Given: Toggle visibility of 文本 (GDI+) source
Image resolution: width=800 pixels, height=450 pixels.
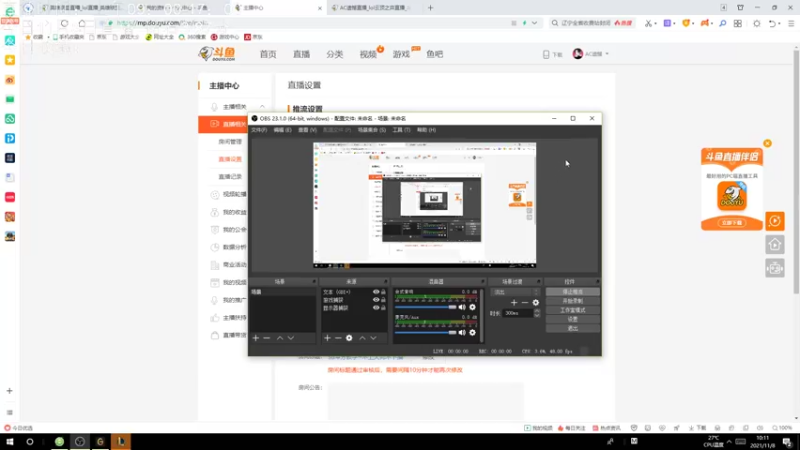Looking at the screenshot, I should point(376,292).
